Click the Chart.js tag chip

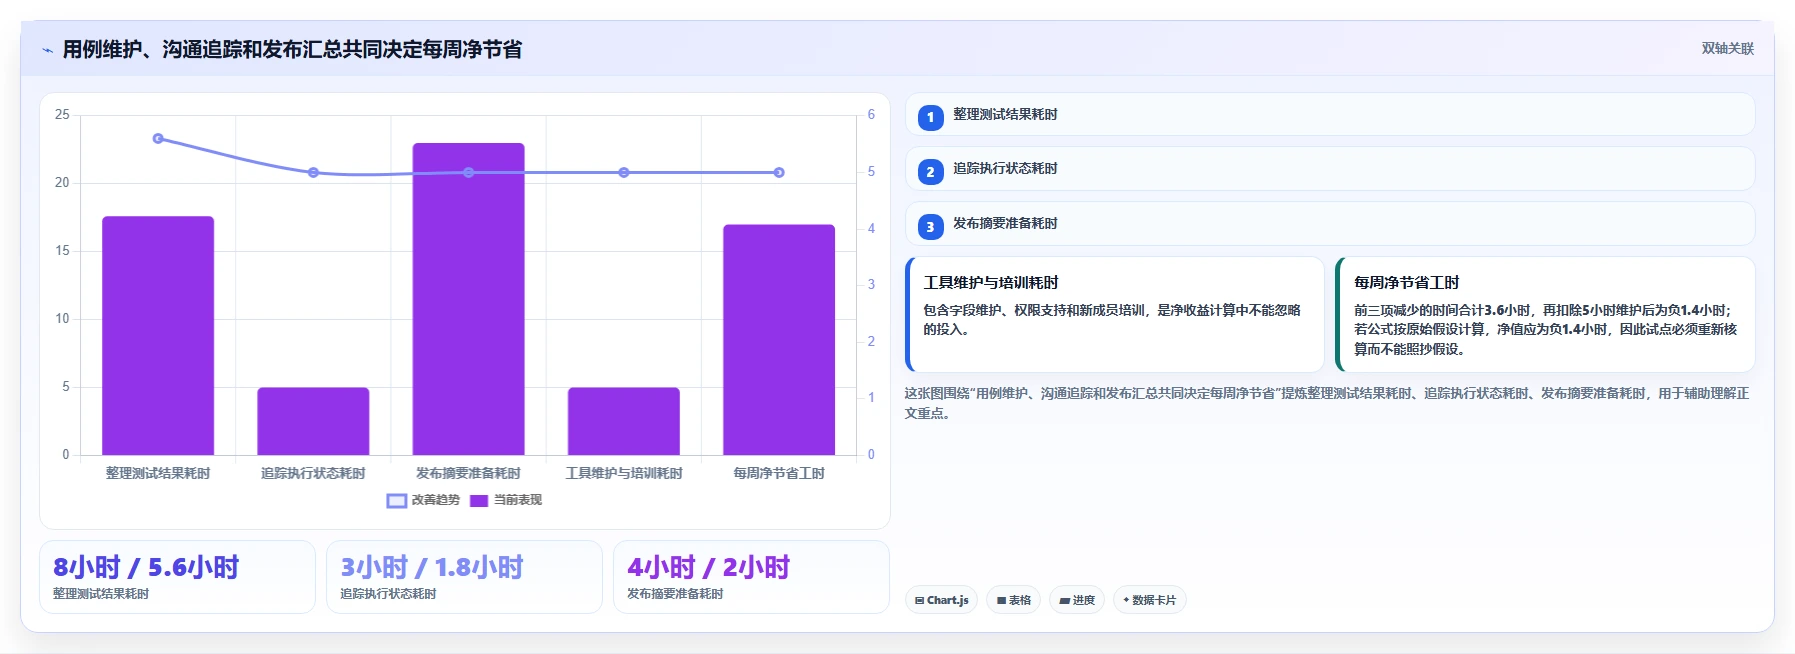pos(941,600)
